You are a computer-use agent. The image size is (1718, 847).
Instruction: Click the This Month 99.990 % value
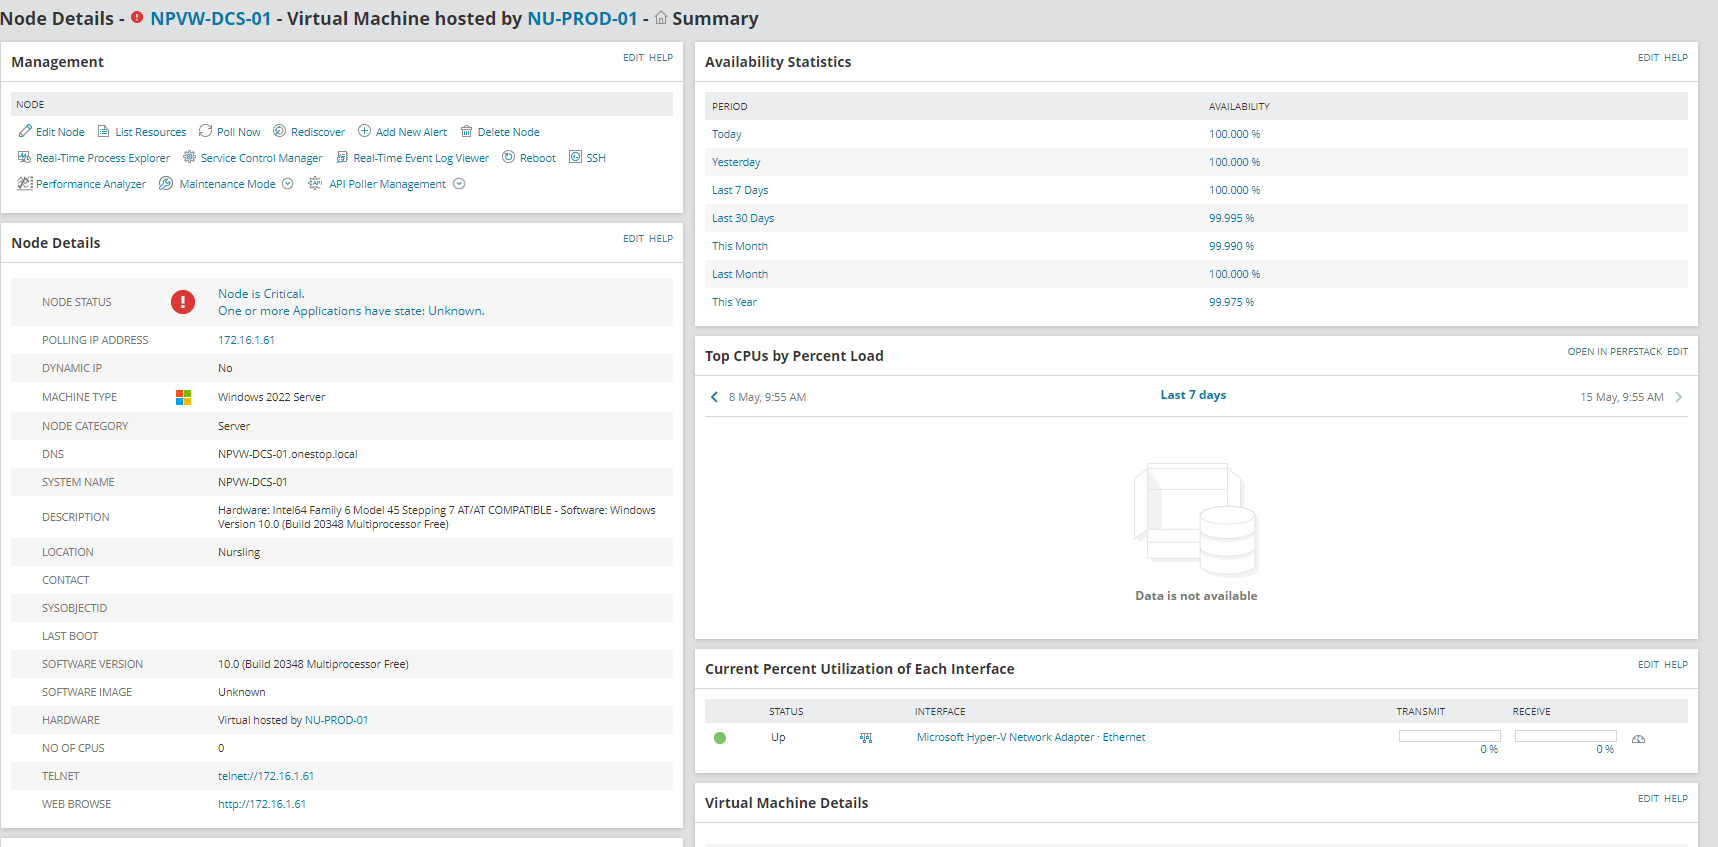(x=1231, y=246)
